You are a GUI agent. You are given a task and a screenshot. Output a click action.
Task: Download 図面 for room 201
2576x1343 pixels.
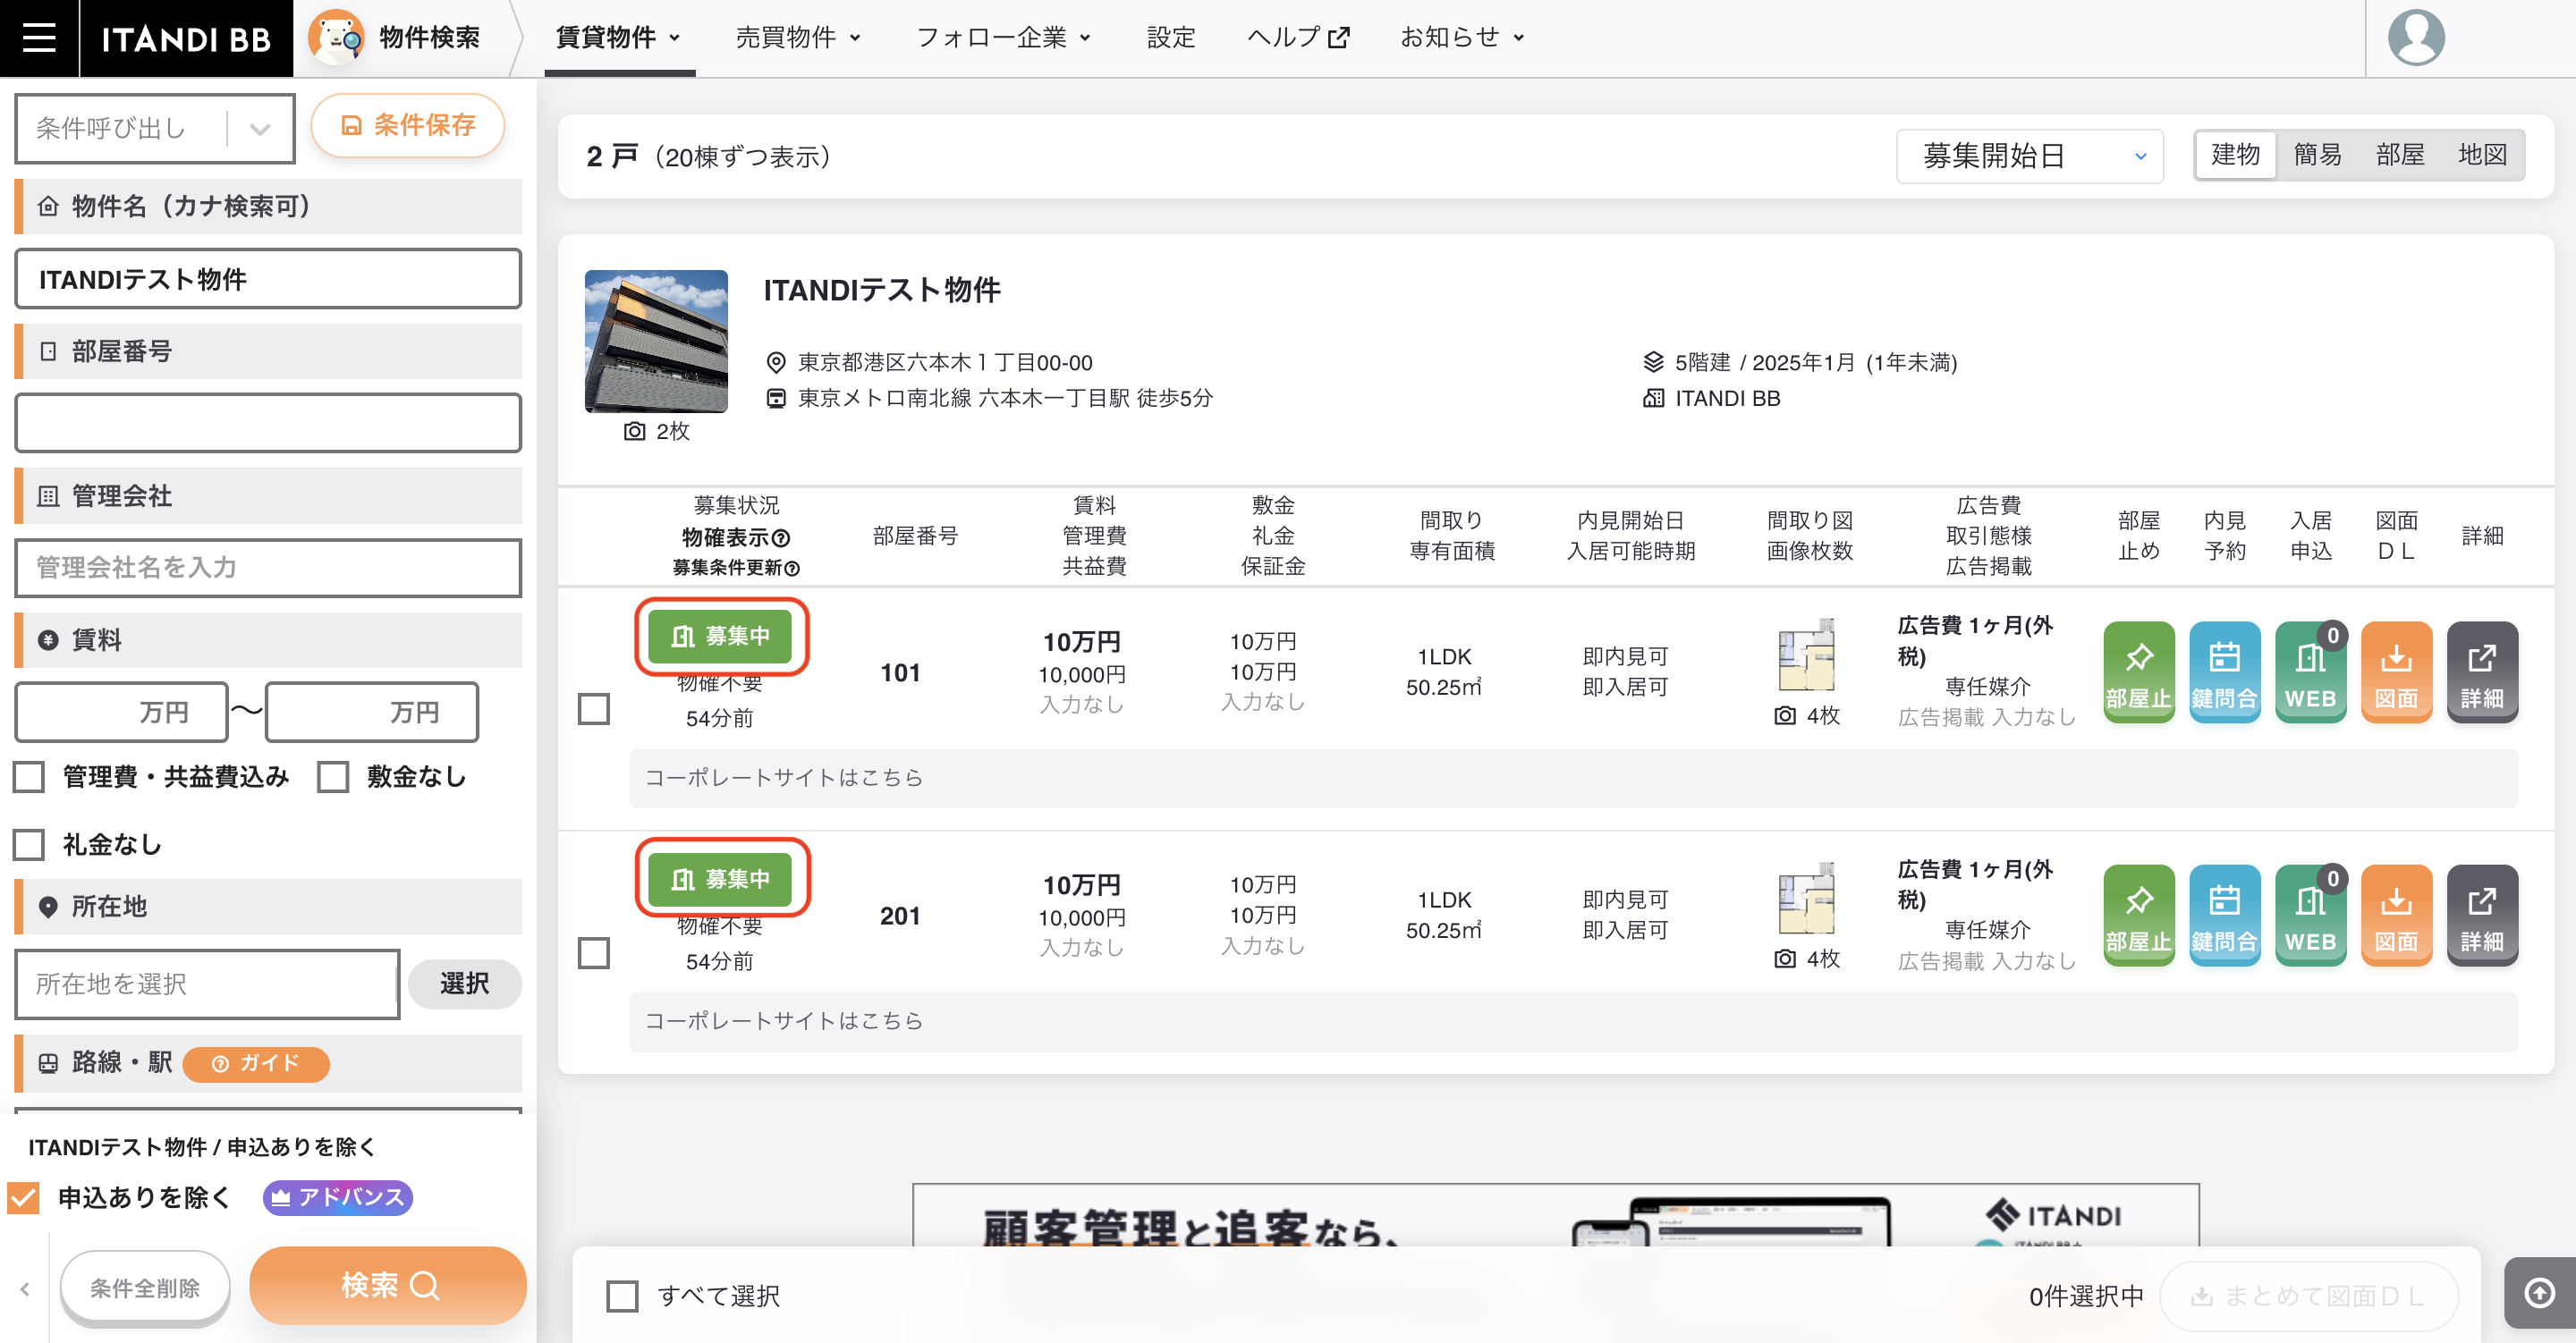pyautogui.click(x=2396, y=915)
